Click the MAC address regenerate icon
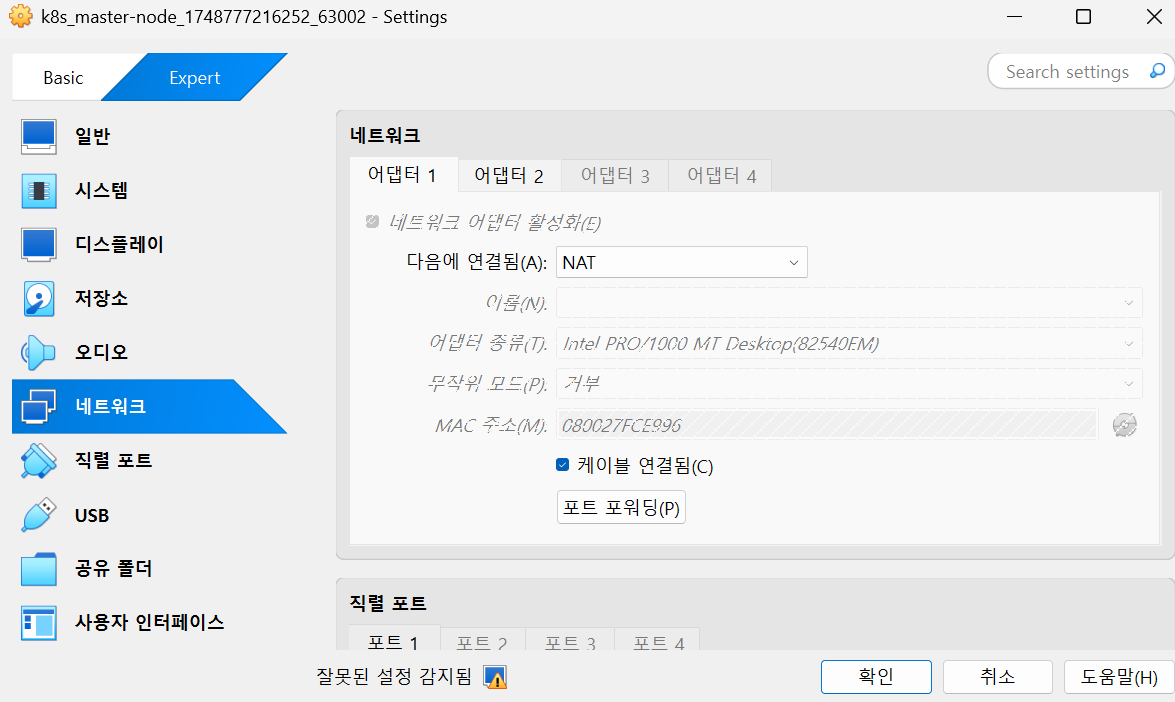Image resolution: width=1175 pixels, height=702 pixels. coord(1124,425)
